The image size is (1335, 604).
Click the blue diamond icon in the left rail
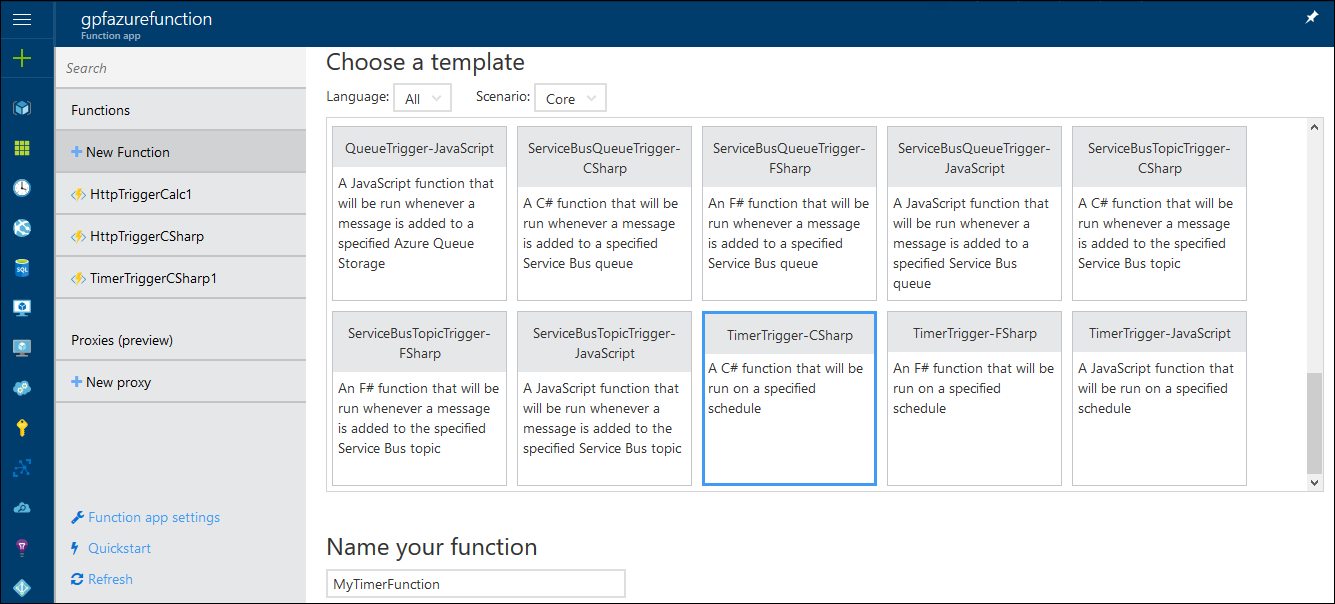click(21, 588)
